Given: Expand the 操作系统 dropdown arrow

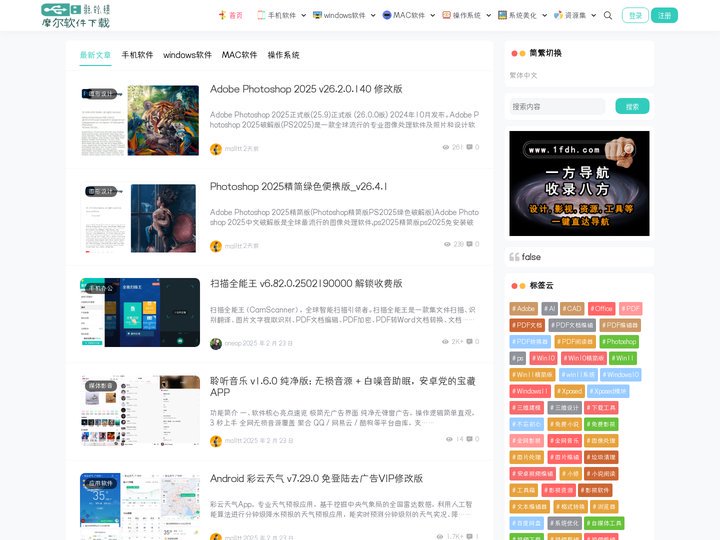Looking at the screenshot, I should [x=489, y=16].
